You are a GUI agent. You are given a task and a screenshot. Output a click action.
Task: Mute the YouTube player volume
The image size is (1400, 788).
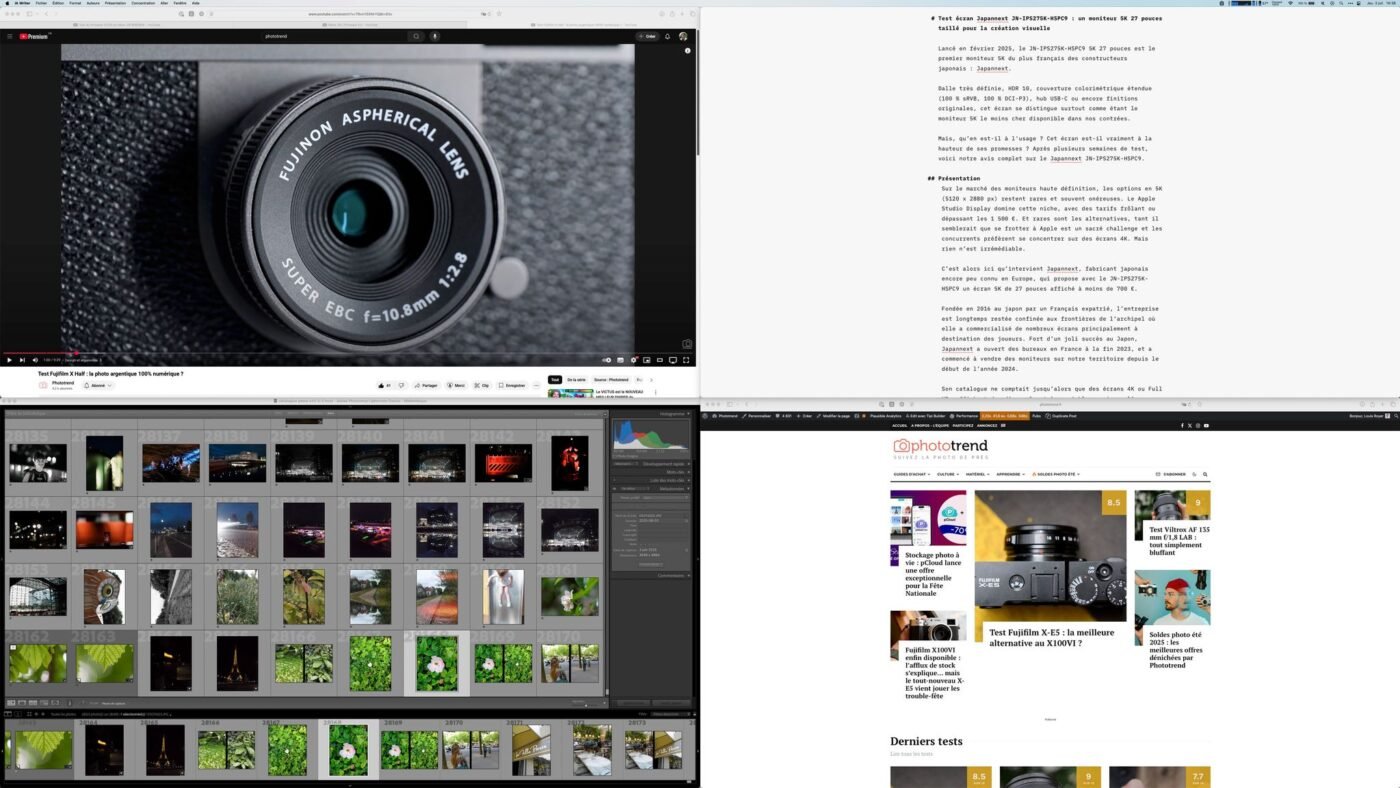coord(35,360)
